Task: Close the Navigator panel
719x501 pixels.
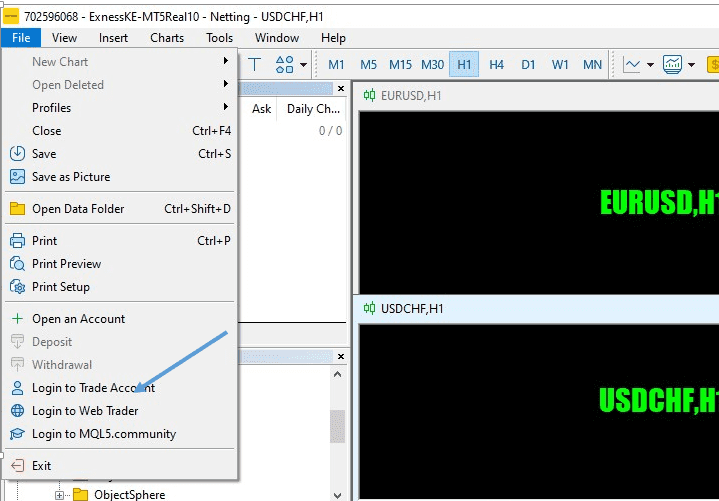Action: 341,356
